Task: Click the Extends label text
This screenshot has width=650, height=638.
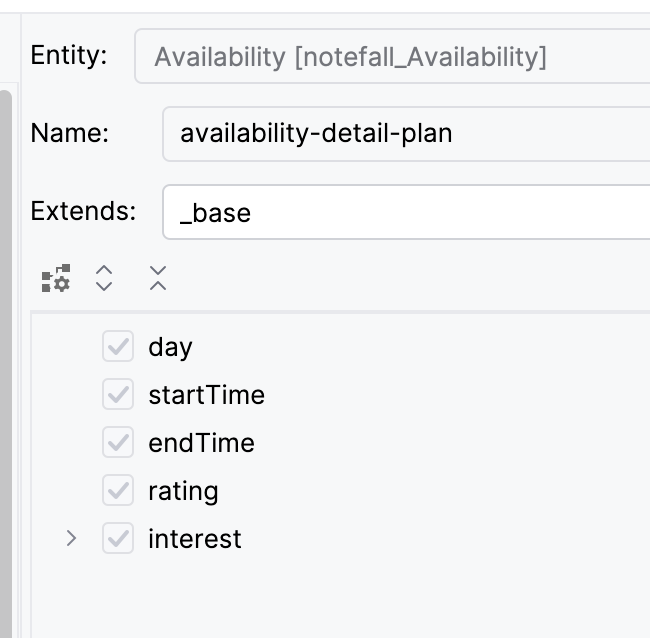Action: pyautogui.click(x=83, y=211)
